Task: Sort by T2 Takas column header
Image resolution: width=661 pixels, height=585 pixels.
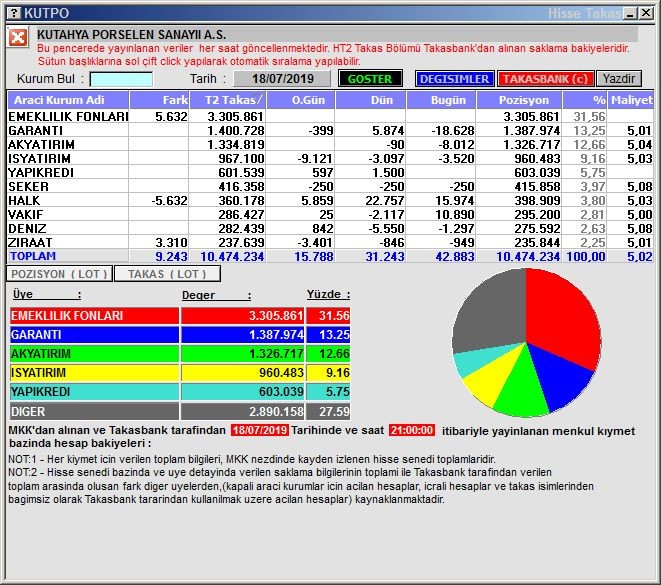Action: (228, 100)
